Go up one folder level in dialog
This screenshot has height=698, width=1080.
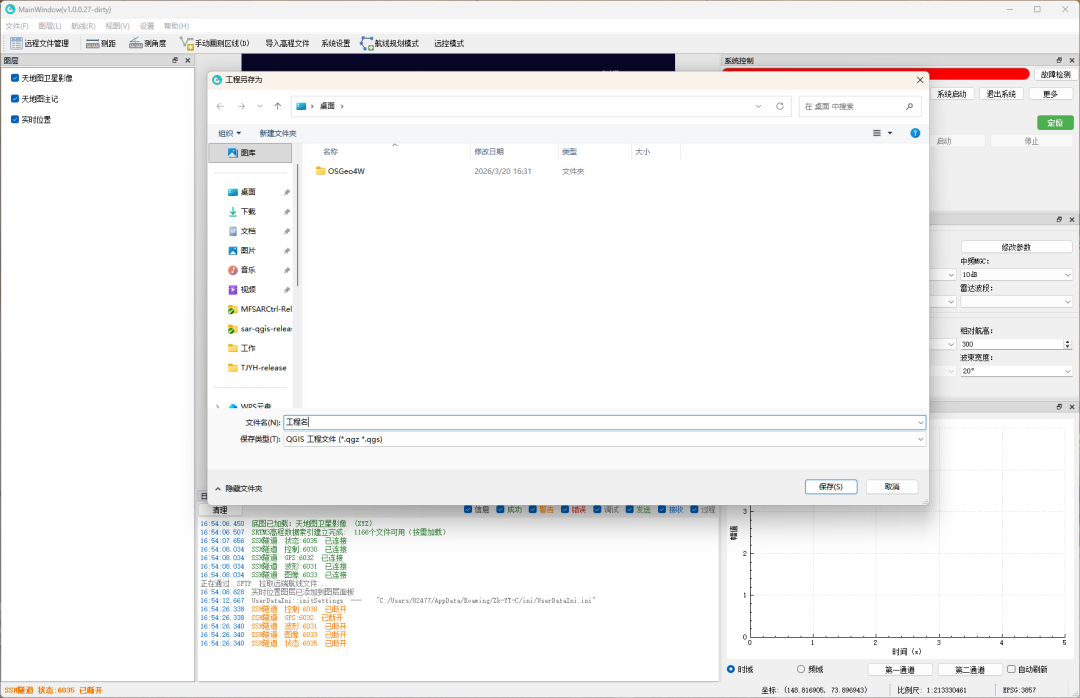click(x=278, y=106)
